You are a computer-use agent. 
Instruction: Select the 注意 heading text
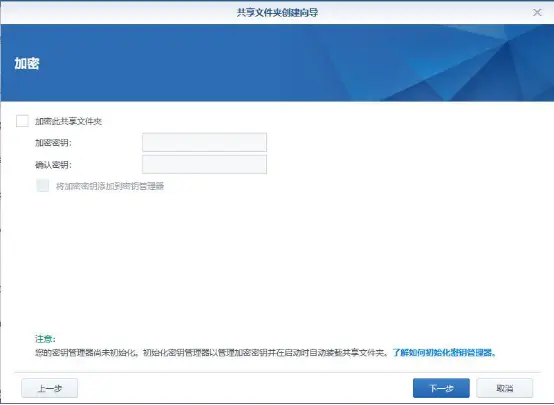[45, 339]
